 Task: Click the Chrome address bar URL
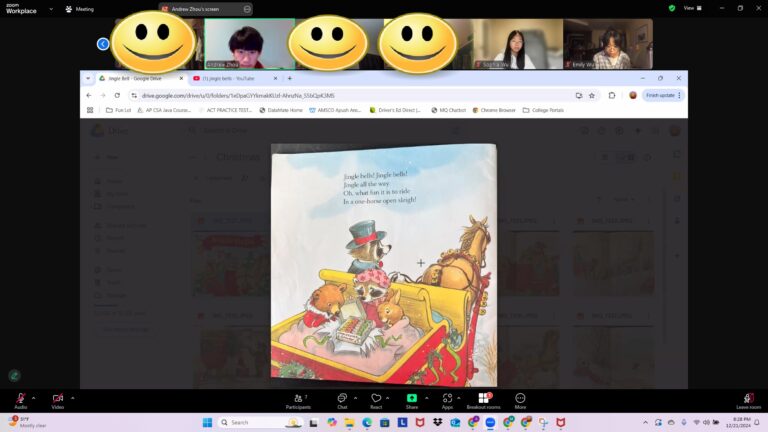click(238, 96)
